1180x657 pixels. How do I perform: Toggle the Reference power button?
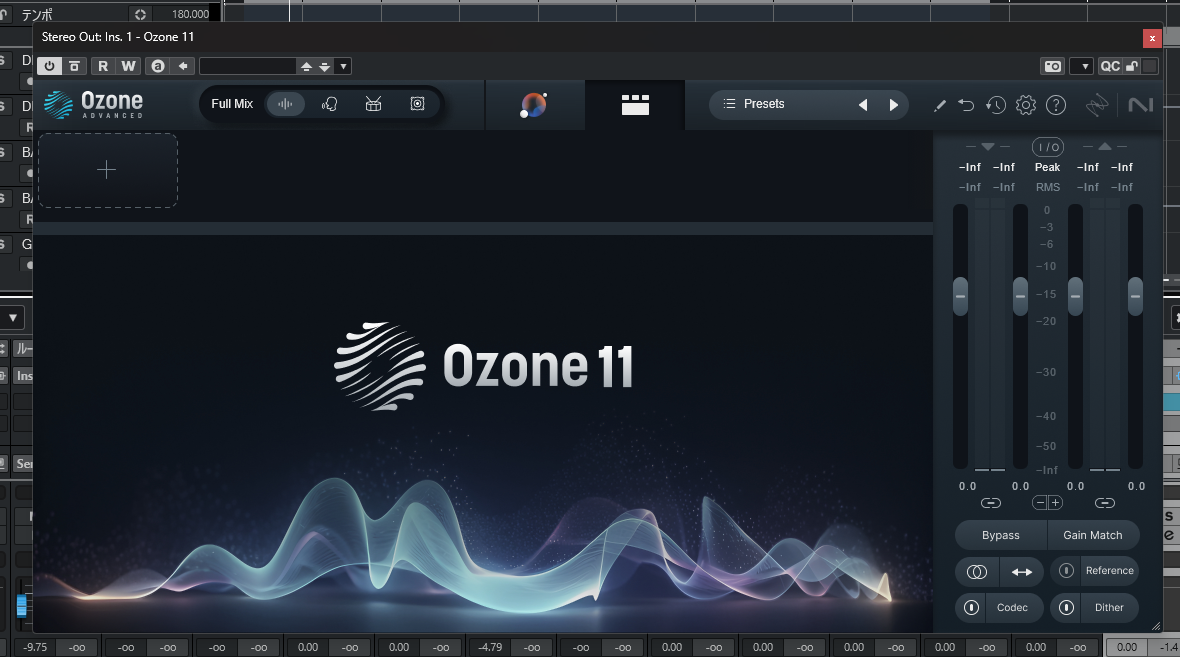(1066, 571)
